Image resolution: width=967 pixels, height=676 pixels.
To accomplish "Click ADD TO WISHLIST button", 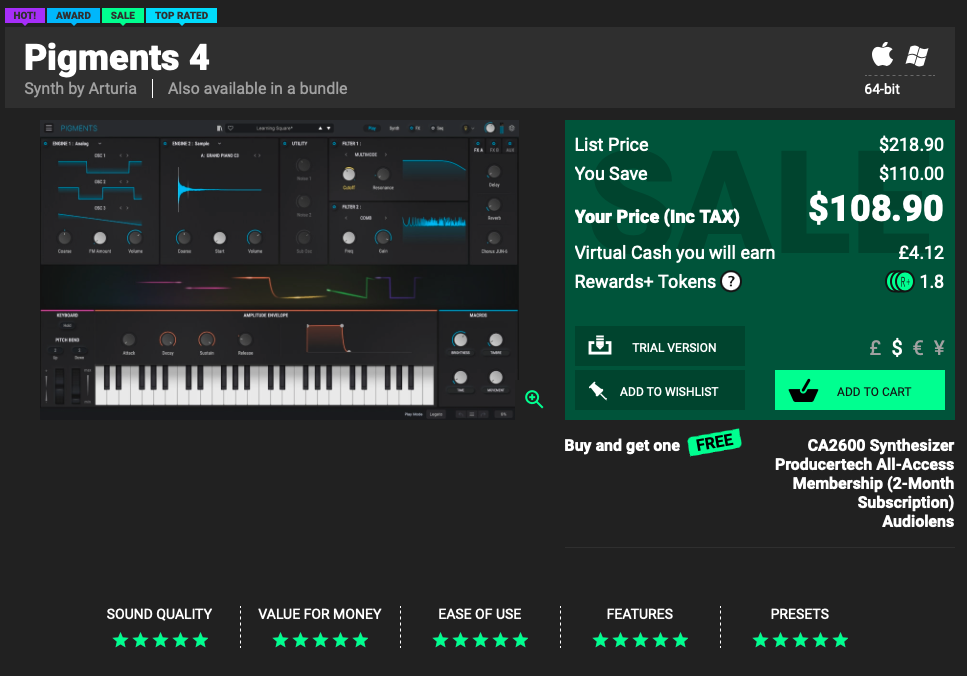I will [x=660, y=390].
